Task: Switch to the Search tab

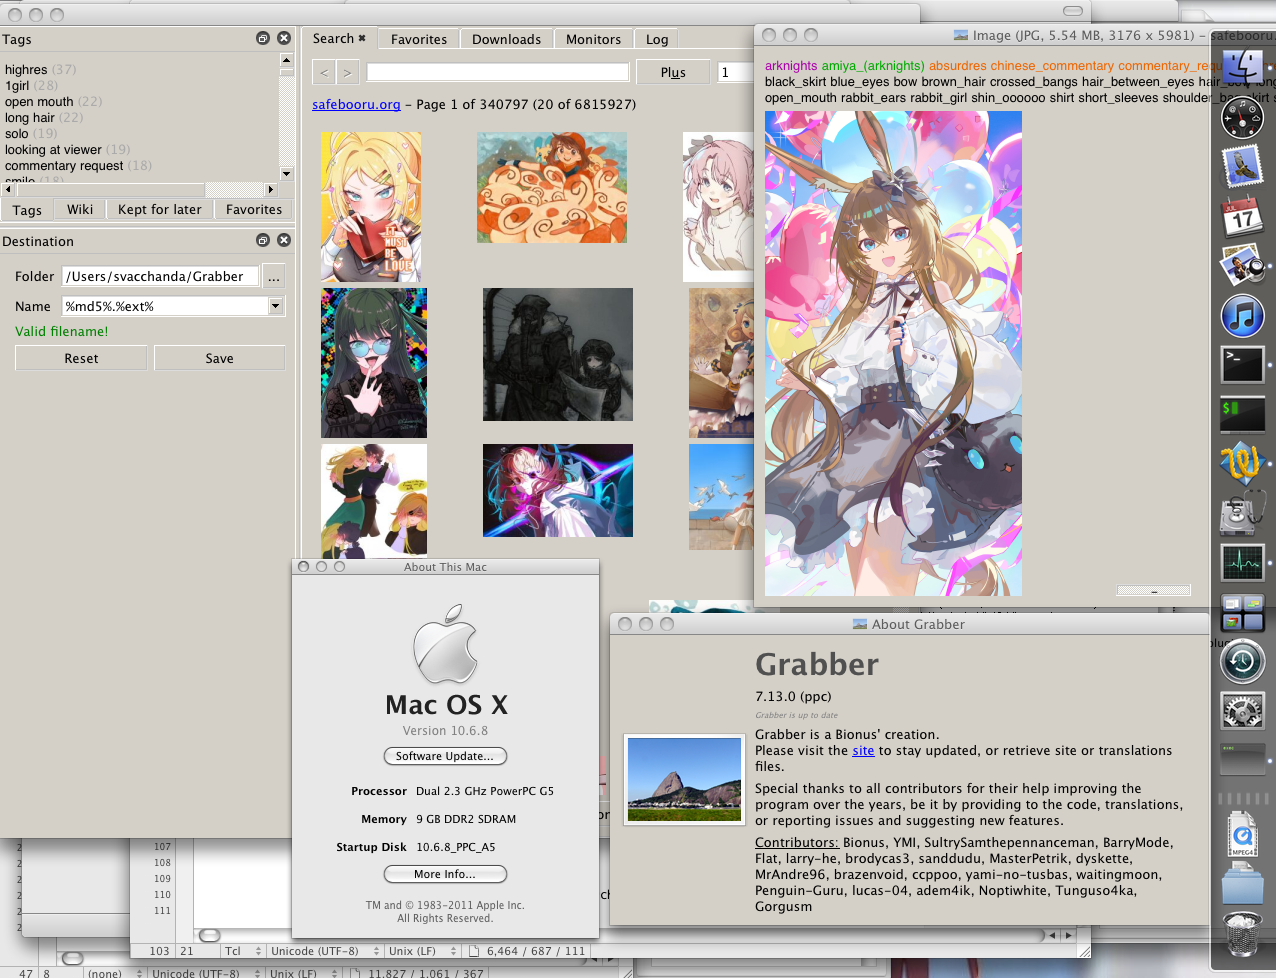Action: pyautogui.click(x=339, y=38)
